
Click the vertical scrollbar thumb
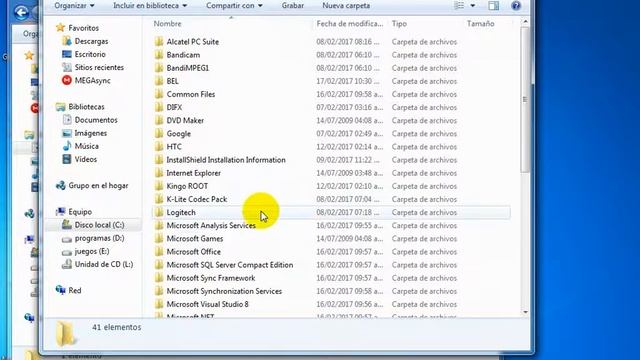click(525, 100)
